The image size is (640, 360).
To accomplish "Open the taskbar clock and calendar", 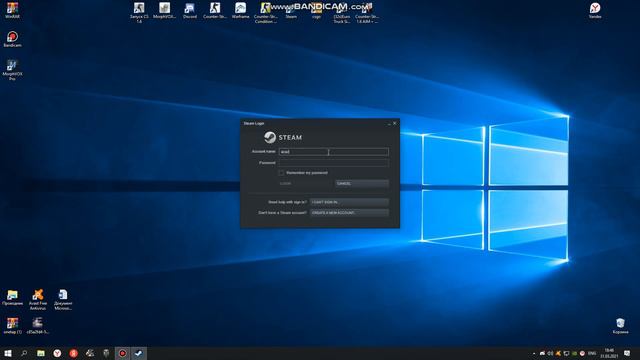I will 609,353.
